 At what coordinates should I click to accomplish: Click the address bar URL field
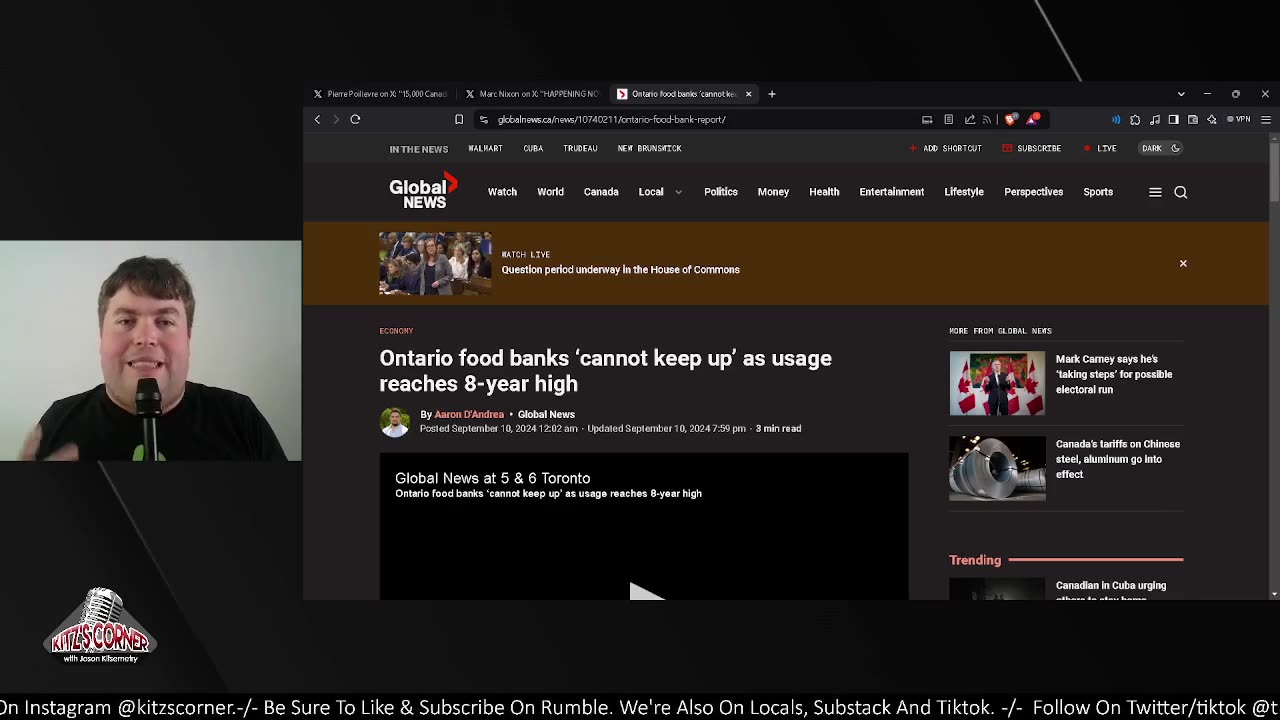click(700, 119)
